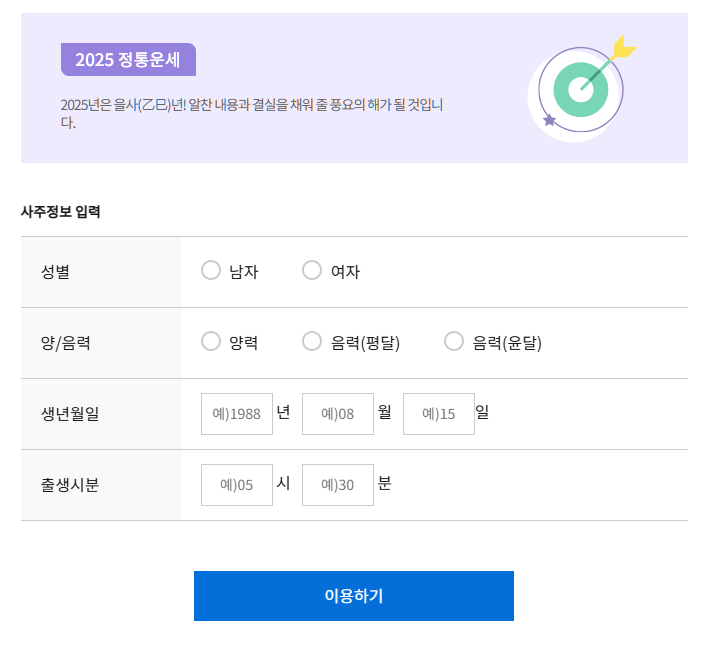Click the 남자 text label

[x=244, y=272]
